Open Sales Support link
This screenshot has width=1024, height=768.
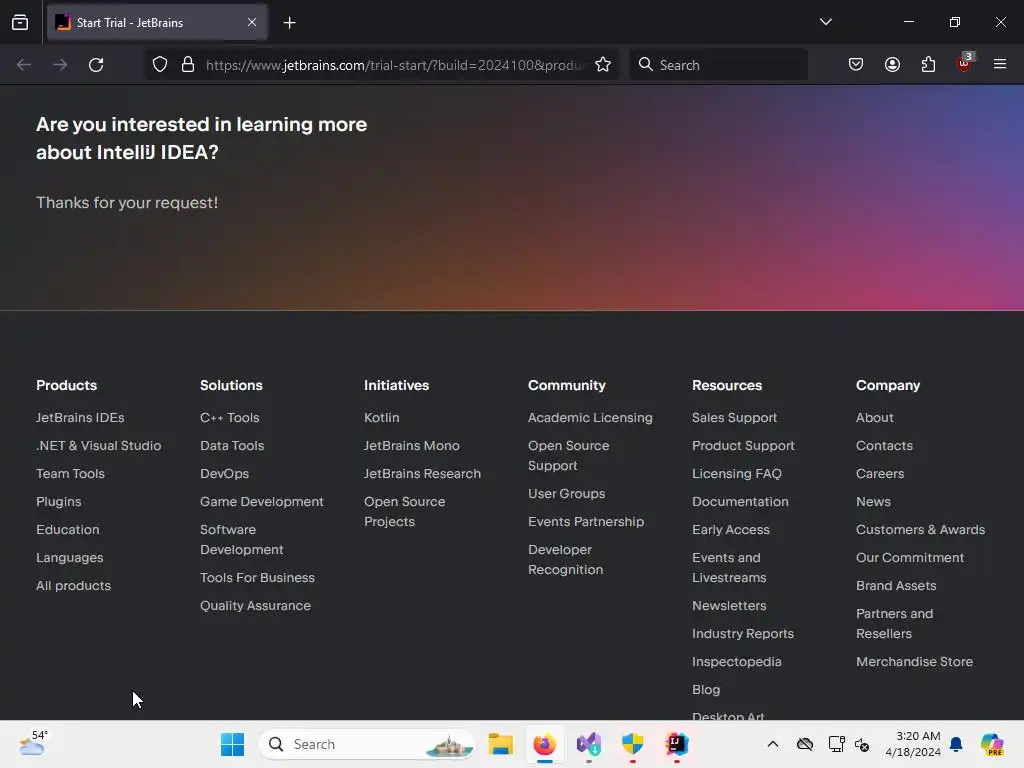click(x=735, y=417)
